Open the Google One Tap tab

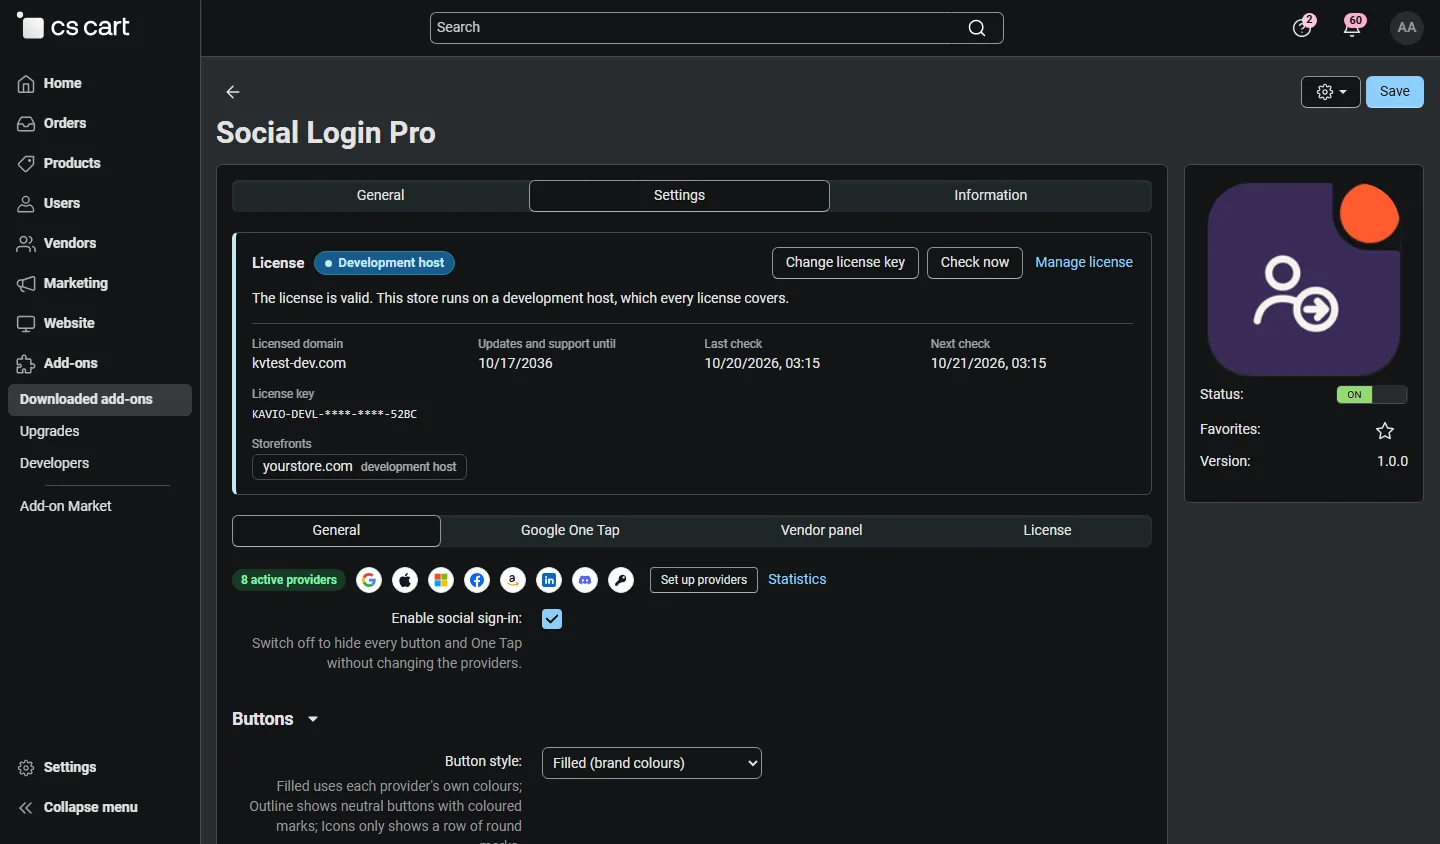coord(570,531)
